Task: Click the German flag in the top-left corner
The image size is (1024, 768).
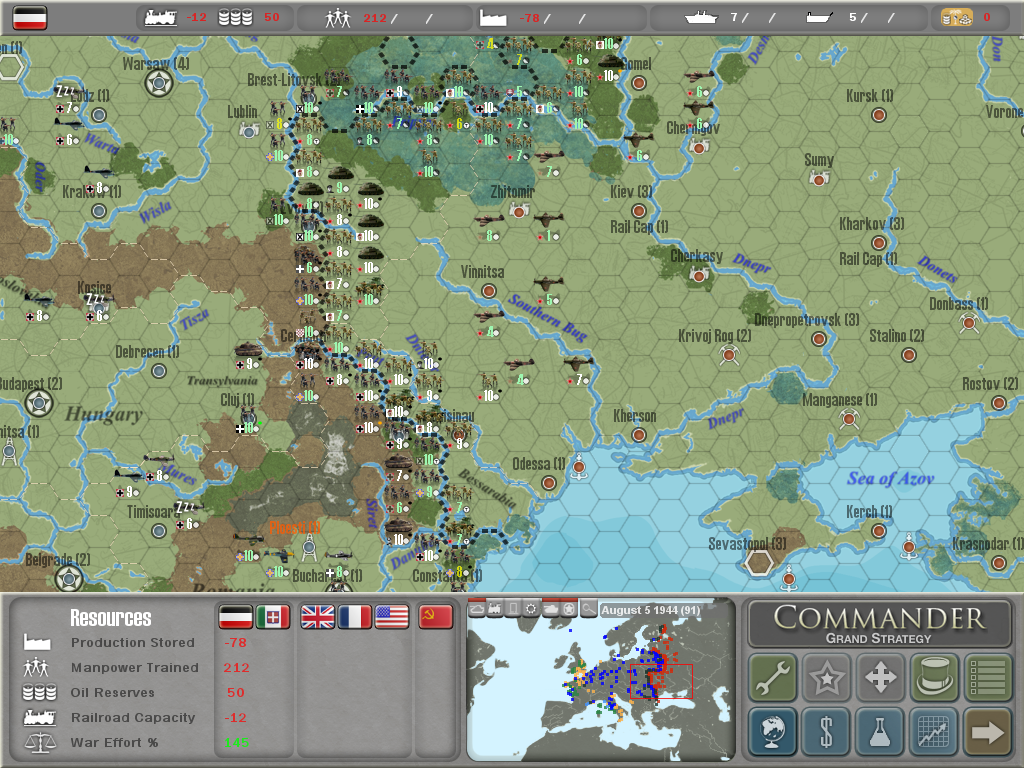Action: click(30, 18)
